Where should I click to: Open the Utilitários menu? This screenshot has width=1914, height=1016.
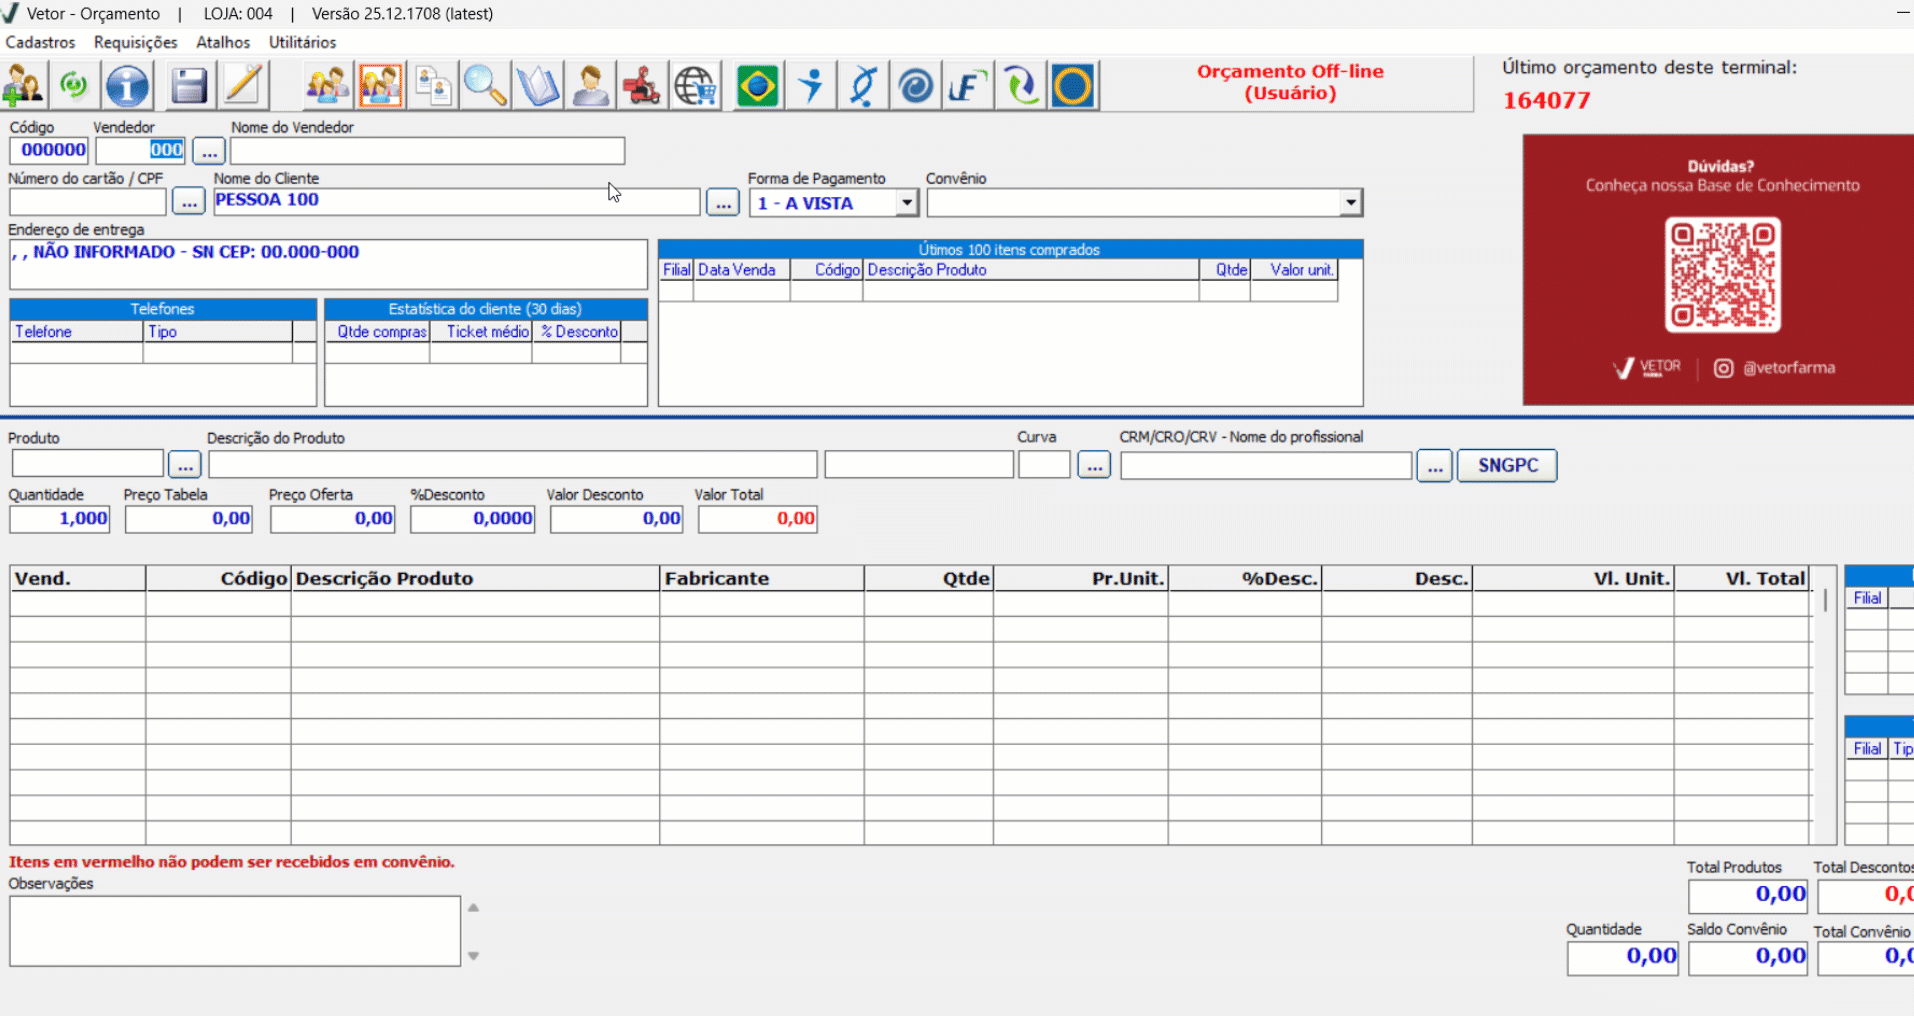pyautogui.click(x=302, y=42)
